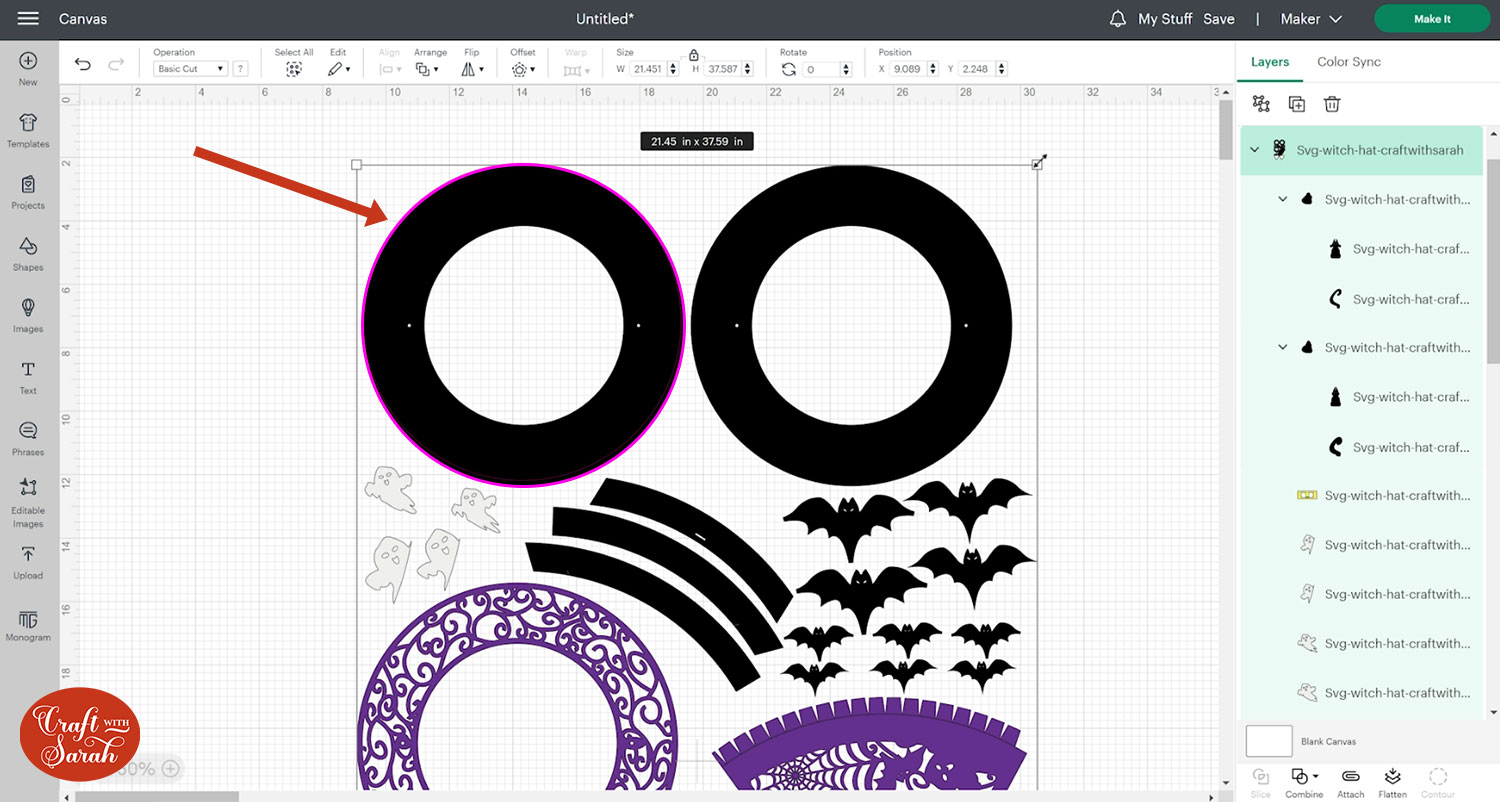
Task: Switch to the Color Sync tab
Action: click(1348, 62)
